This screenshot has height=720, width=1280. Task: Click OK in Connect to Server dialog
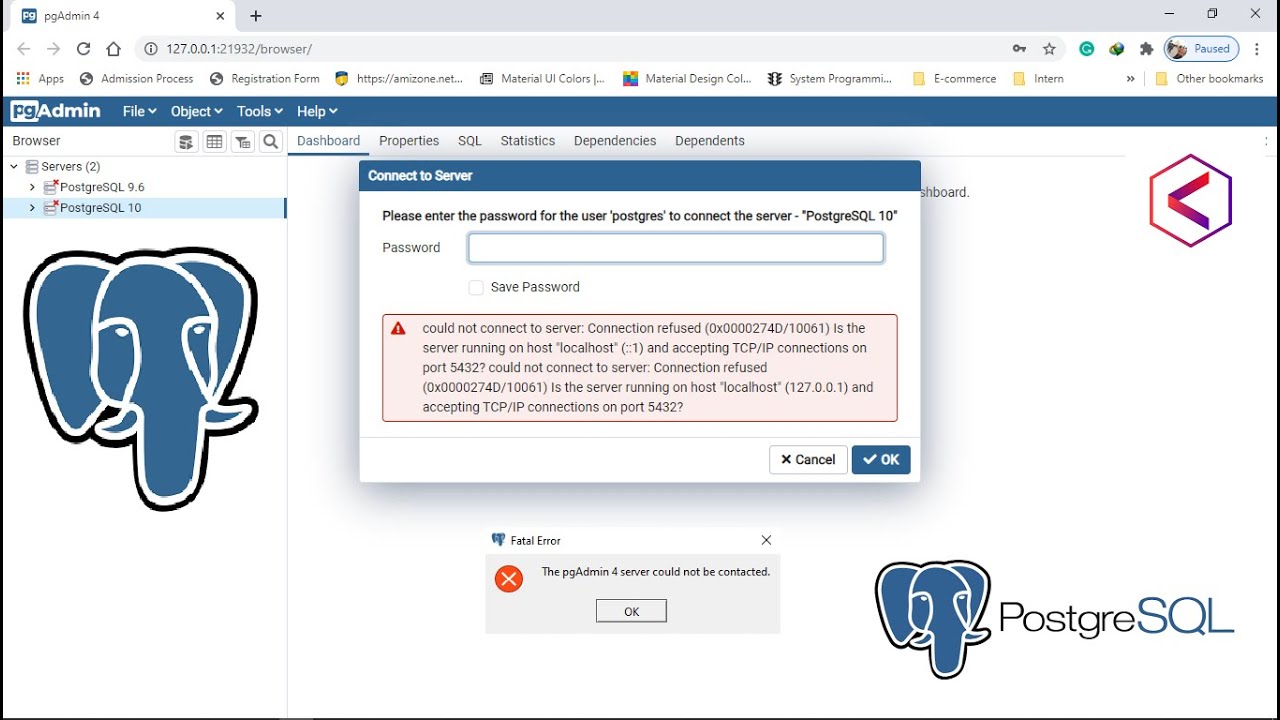[881, 460]
